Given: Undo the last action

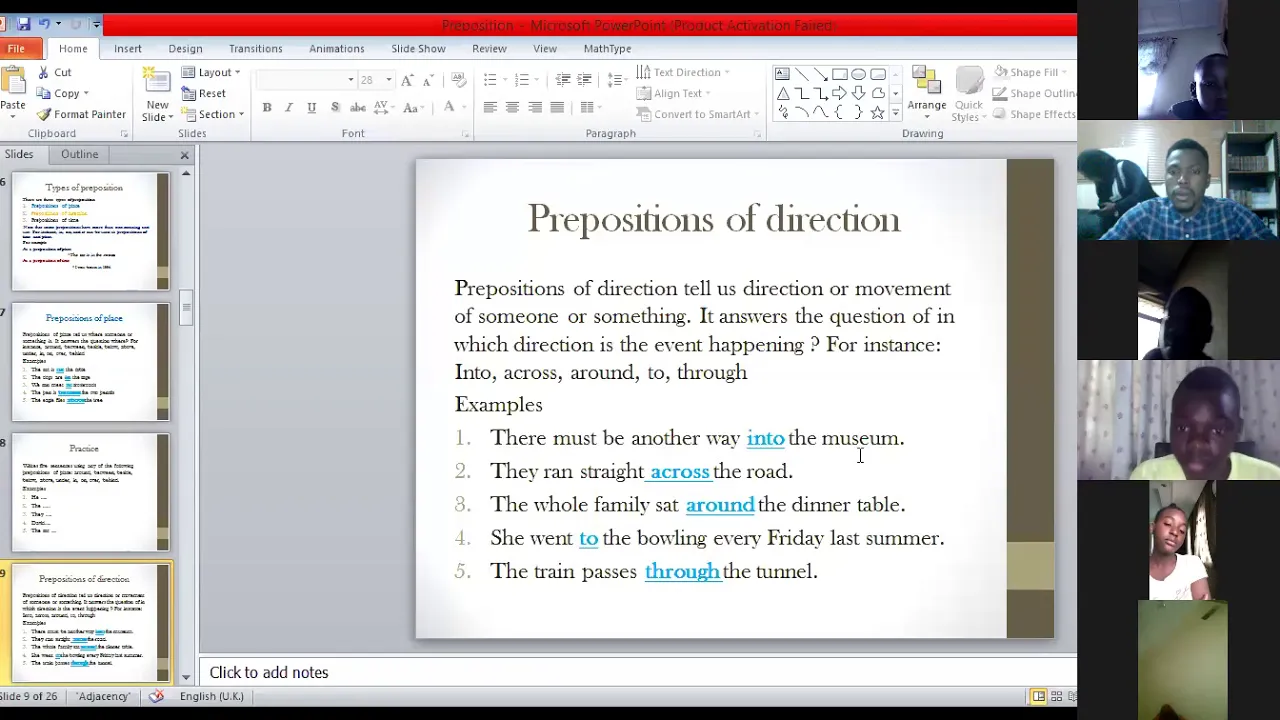Looking at the screenshot, I should coord(44,24).
